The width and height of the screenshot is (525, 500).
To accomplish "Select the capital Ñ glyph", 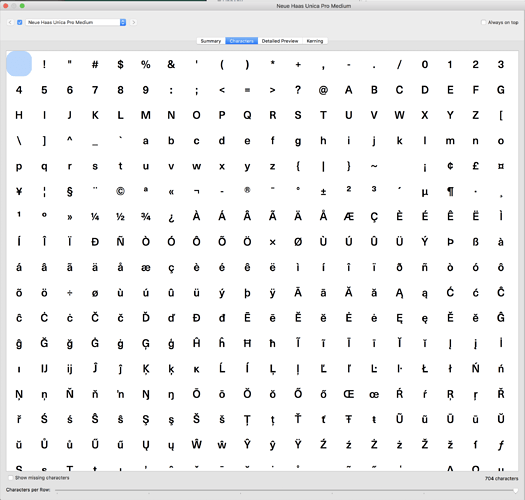I will tap(121, 241).
